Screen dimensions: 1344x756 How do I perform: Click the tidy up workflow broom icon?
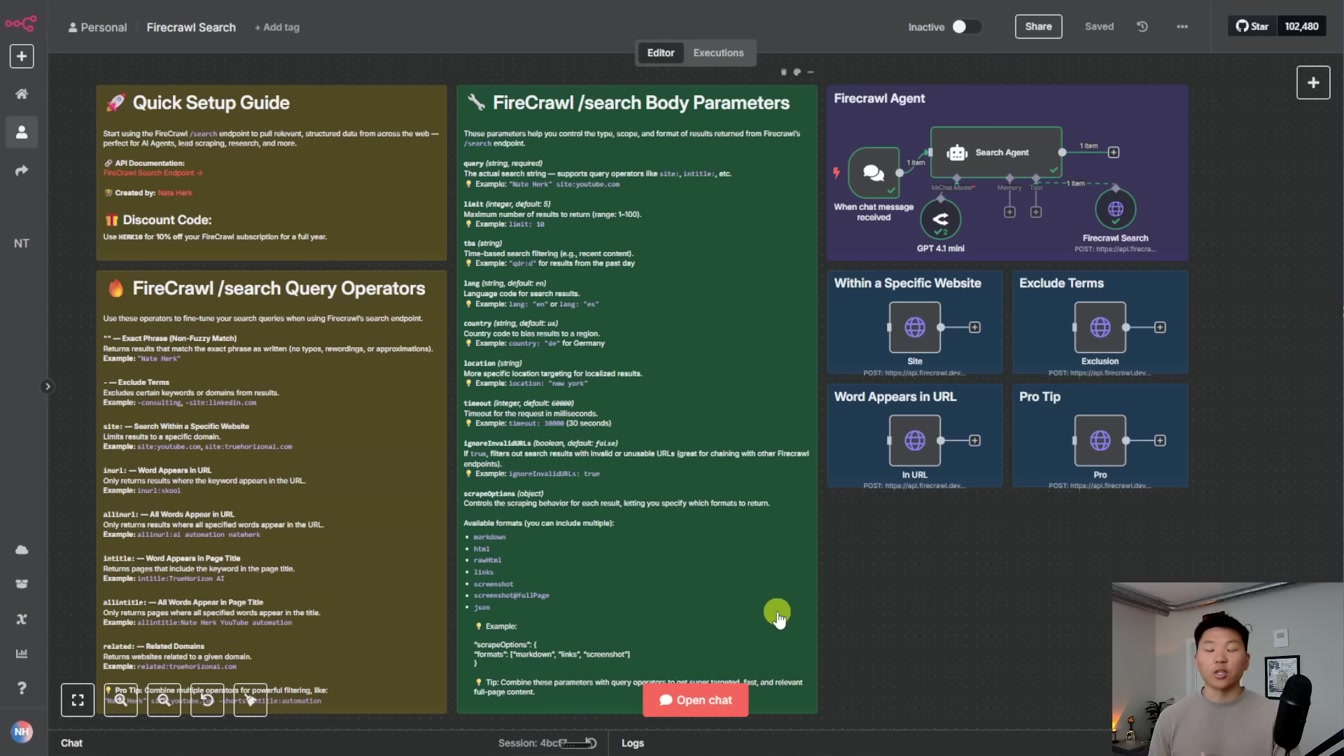250,700
